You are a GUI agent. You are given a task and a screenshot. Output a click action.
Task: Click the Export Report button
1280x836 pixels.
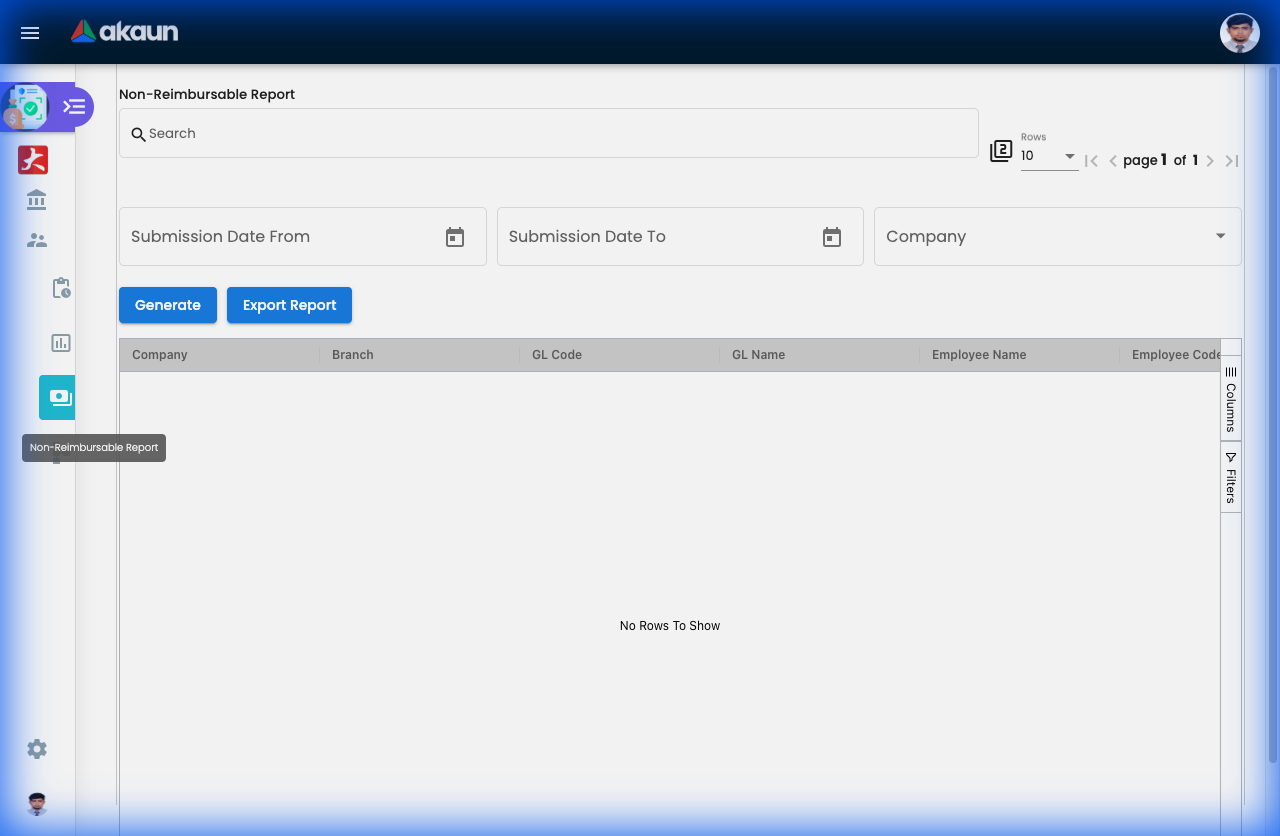pos(289,305)
